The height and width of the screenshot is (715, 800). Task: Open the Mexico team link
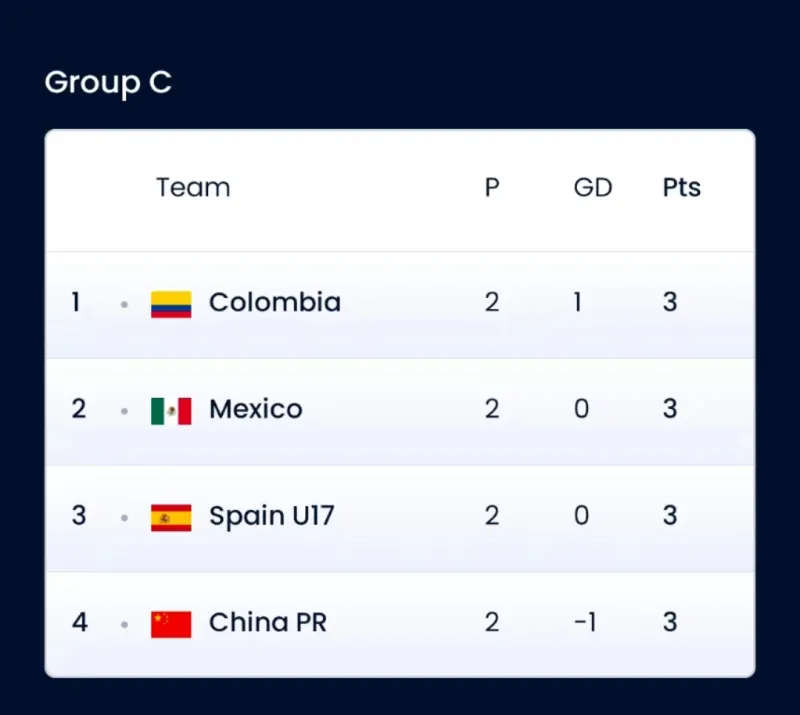click(x=255, y=409)
